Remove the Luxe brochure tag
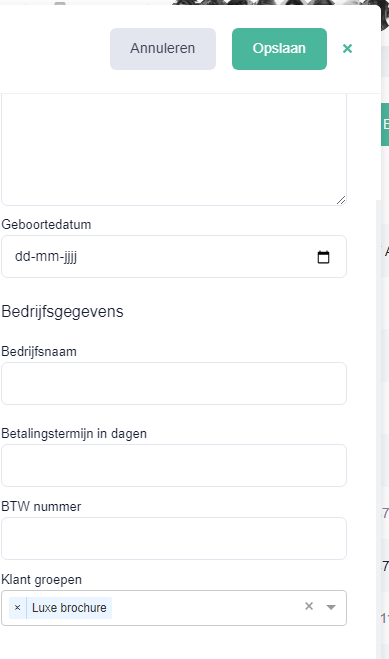Image resolution: width=389 pixels, height=659 pixels. coord(18,608)
